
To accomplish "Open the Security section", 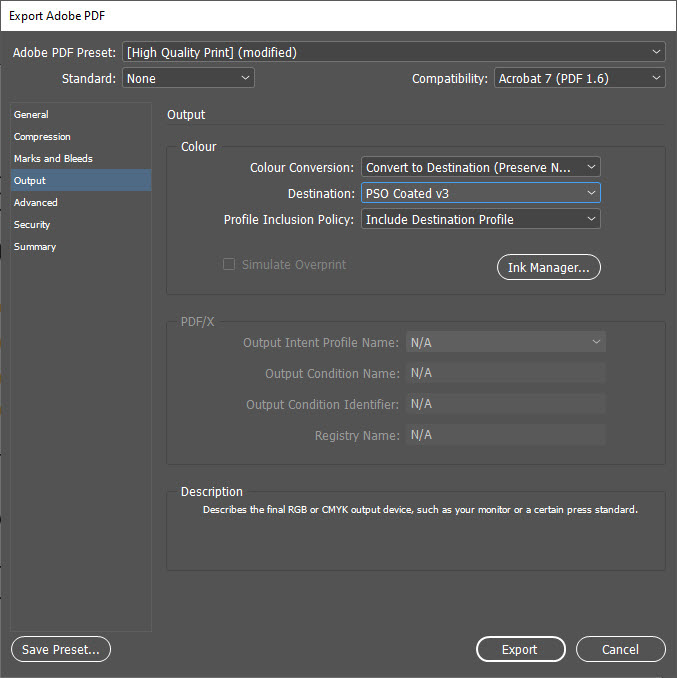I will (81, 224).
